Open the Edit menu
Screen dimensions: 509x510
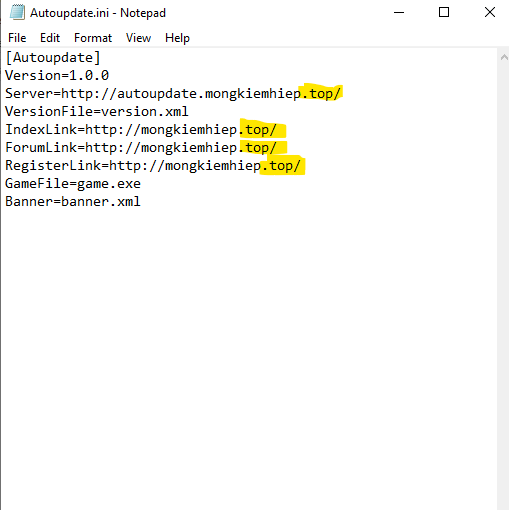tap(50, 38)
